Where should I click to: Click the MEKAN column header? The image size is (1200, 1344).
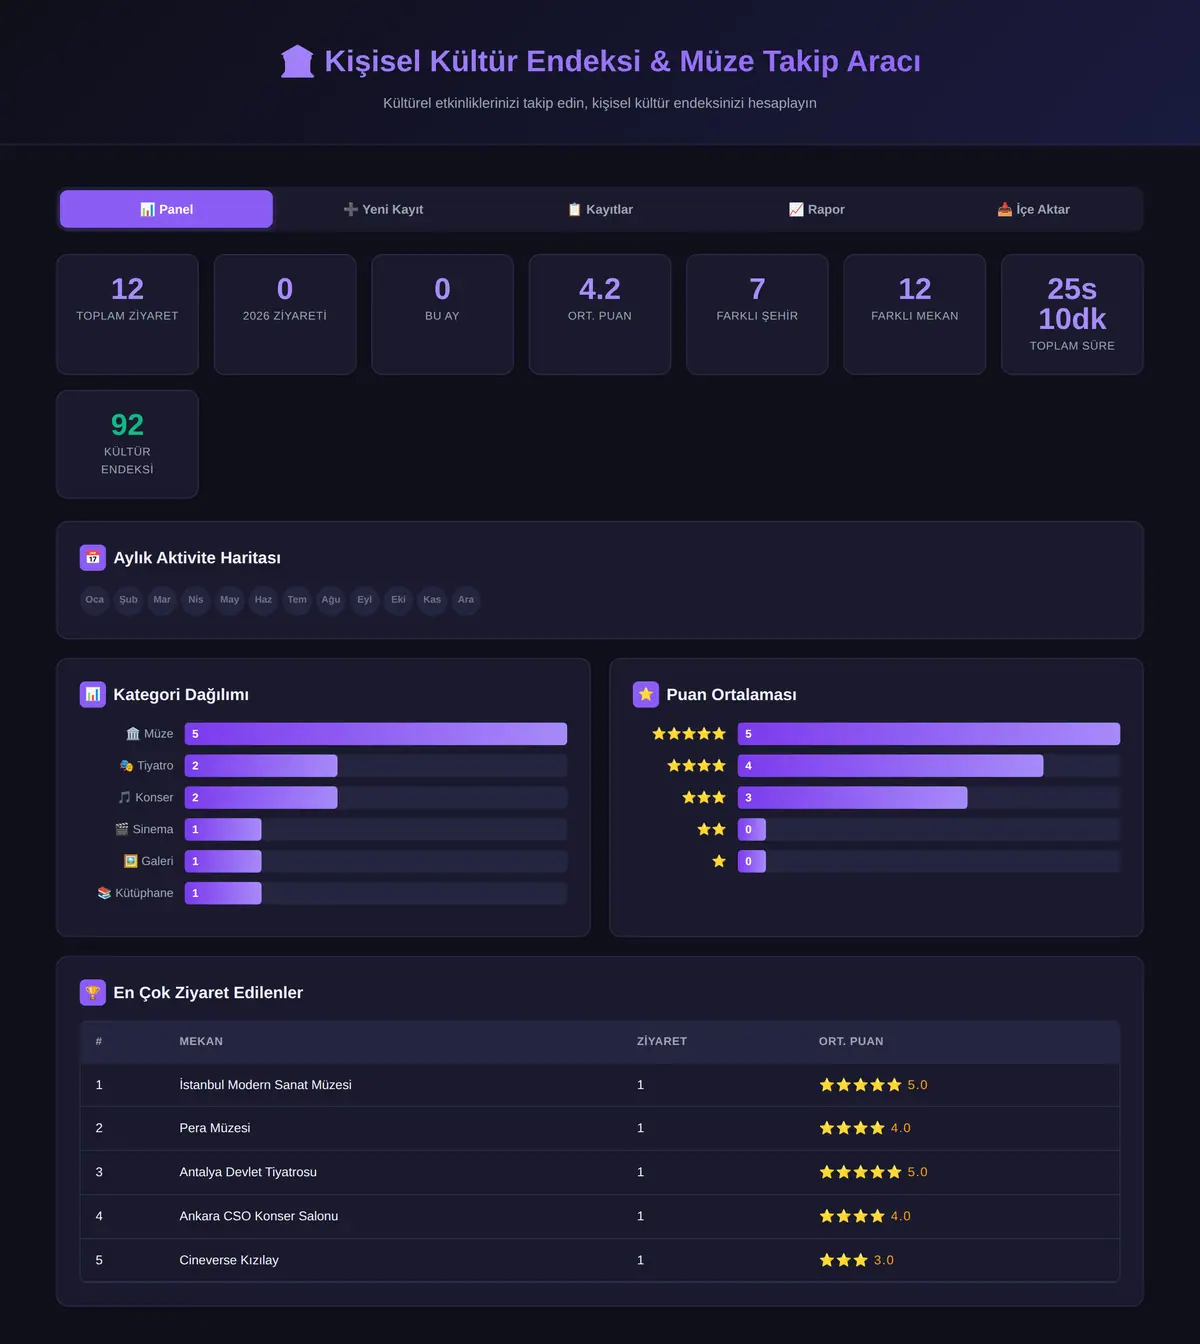point(201,1041)
